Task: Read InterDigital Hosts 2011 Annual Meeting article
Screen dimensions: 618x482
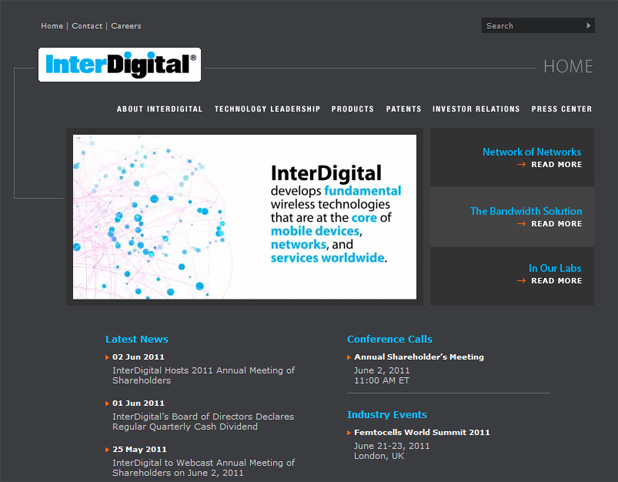Action: coord(203,376)
